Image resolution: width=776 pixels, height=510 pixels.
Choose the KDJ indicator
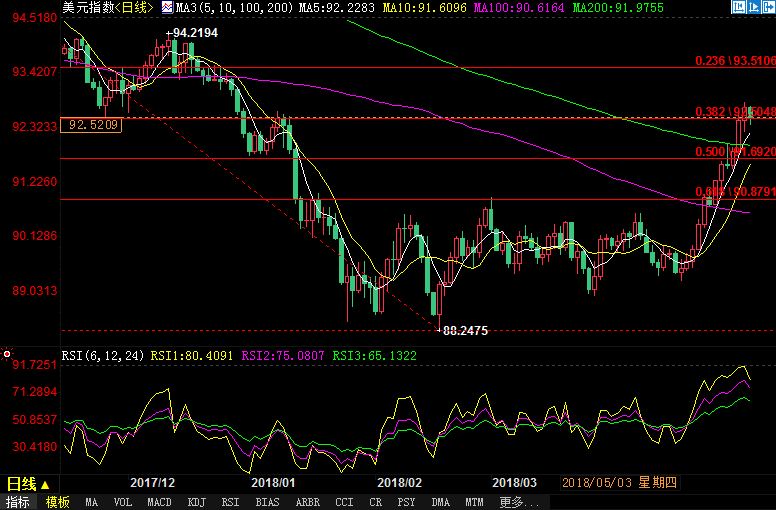[197, 502]
